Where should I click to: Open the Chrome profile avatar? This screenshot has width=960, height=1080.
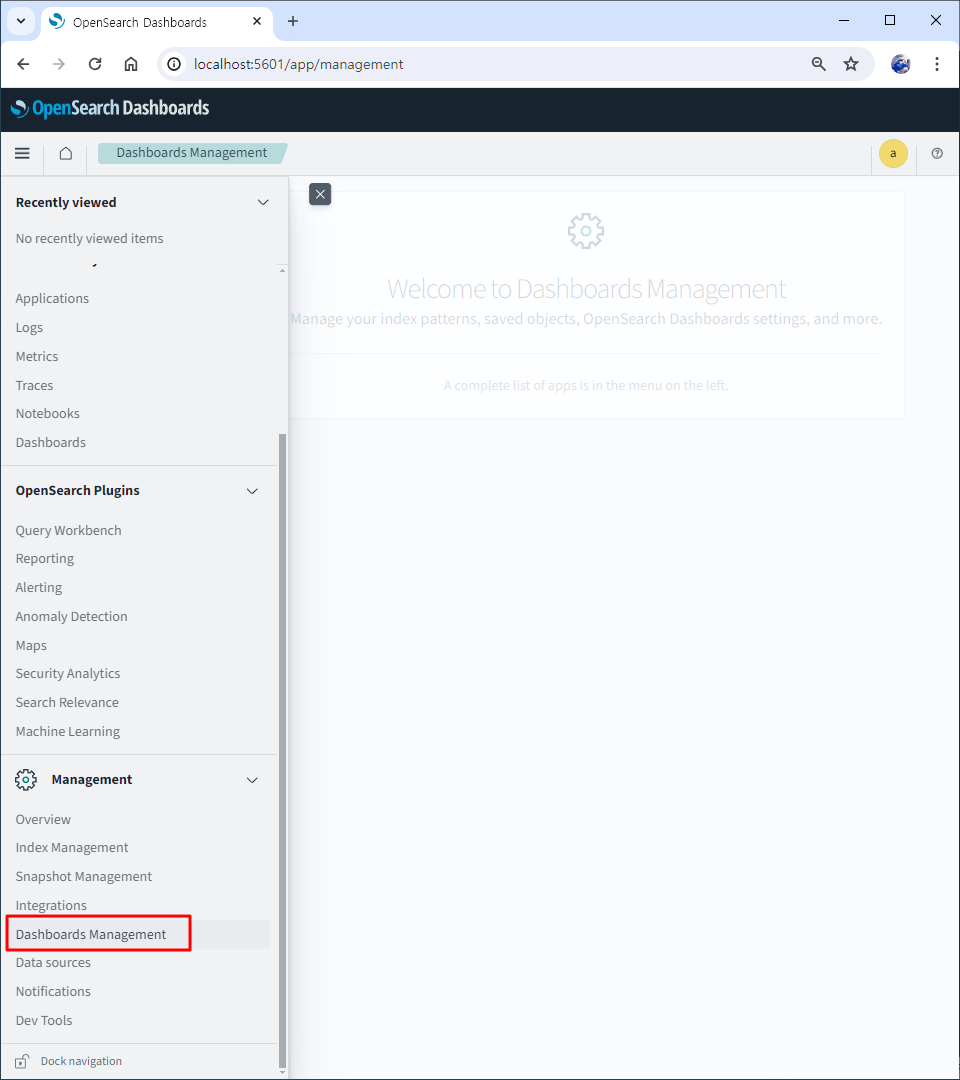pos(901,64)
